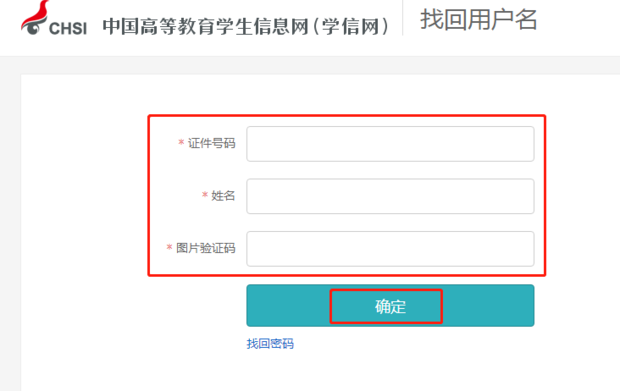The height and width of the screenshot is (391, 620).
Task: Select the 图片验证码 input field
Action: pyautogui.click(x=390, y=249)
